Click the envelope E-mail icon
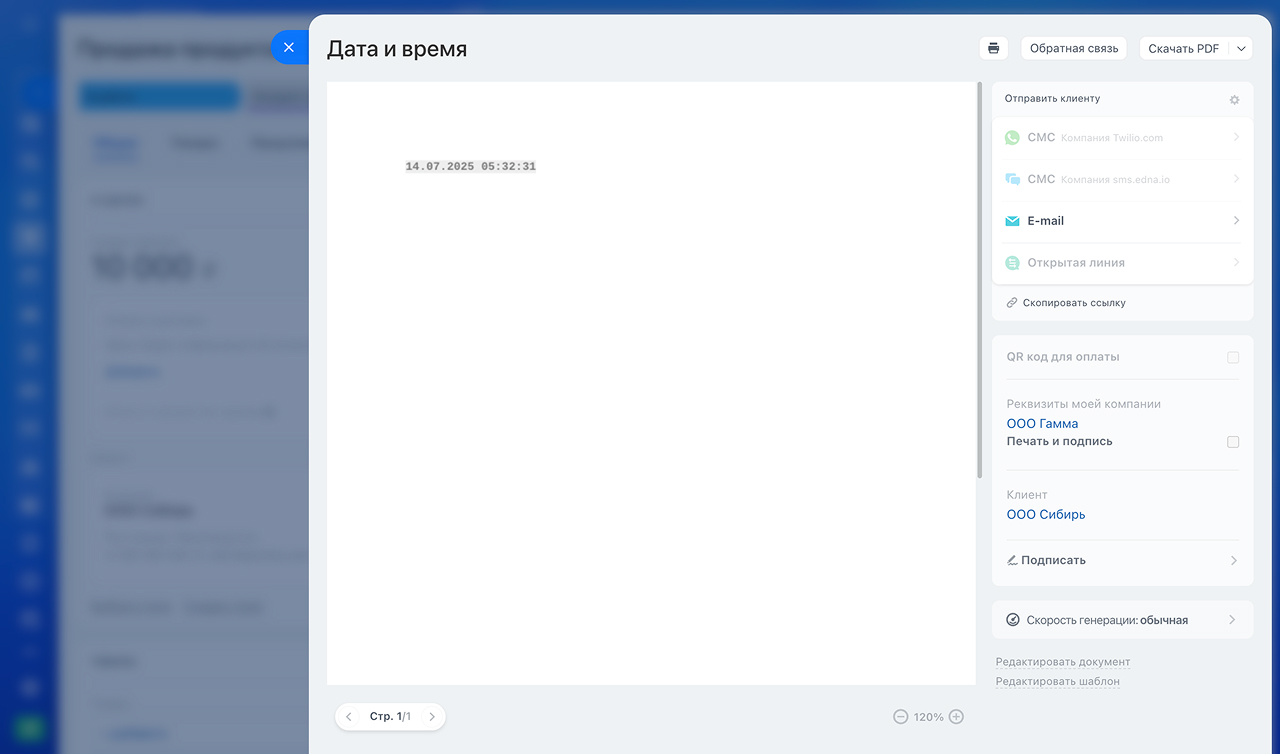This screenshot has height=754, width=1280. click(x=1012, y=221)
